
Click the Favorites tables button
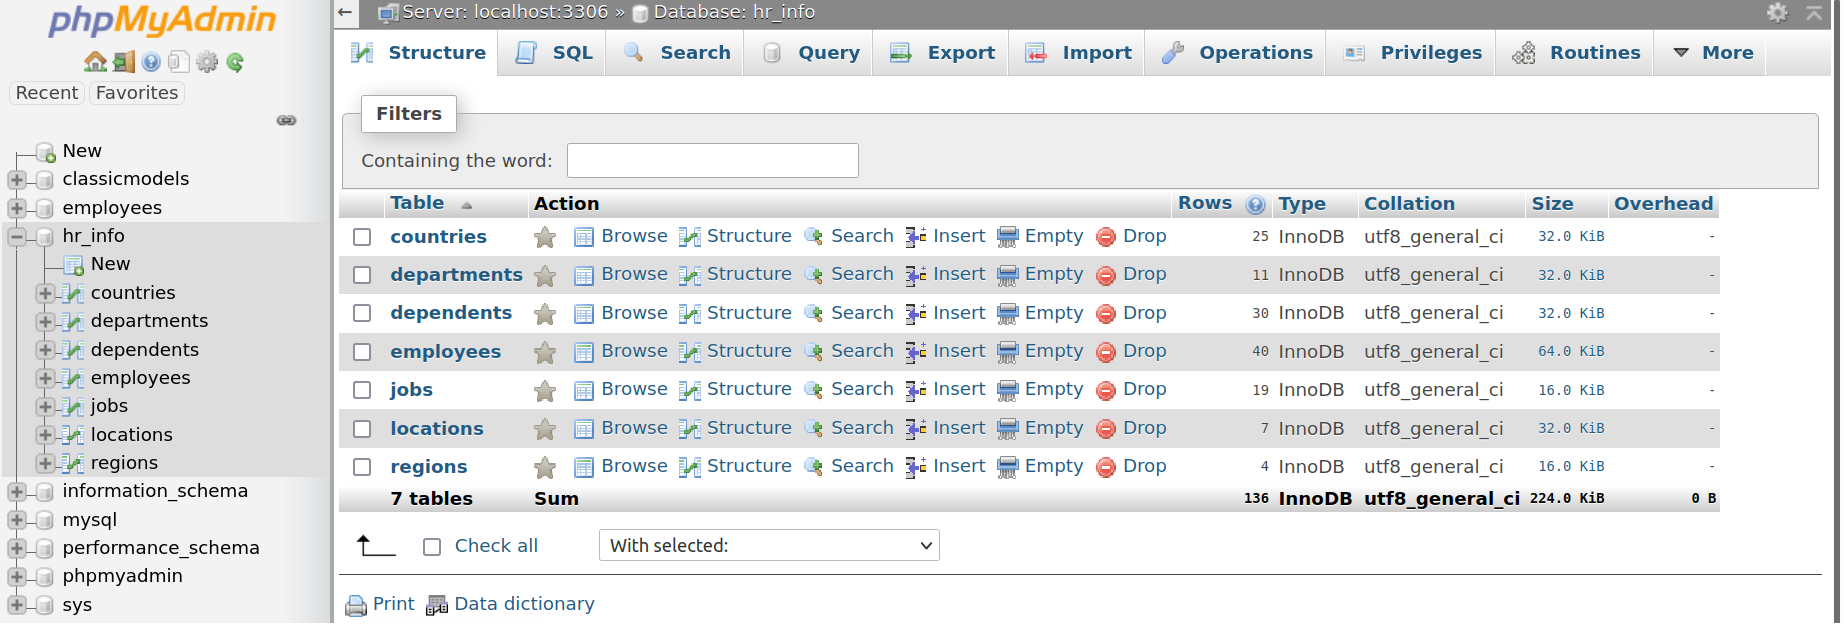tap(137, 93)
